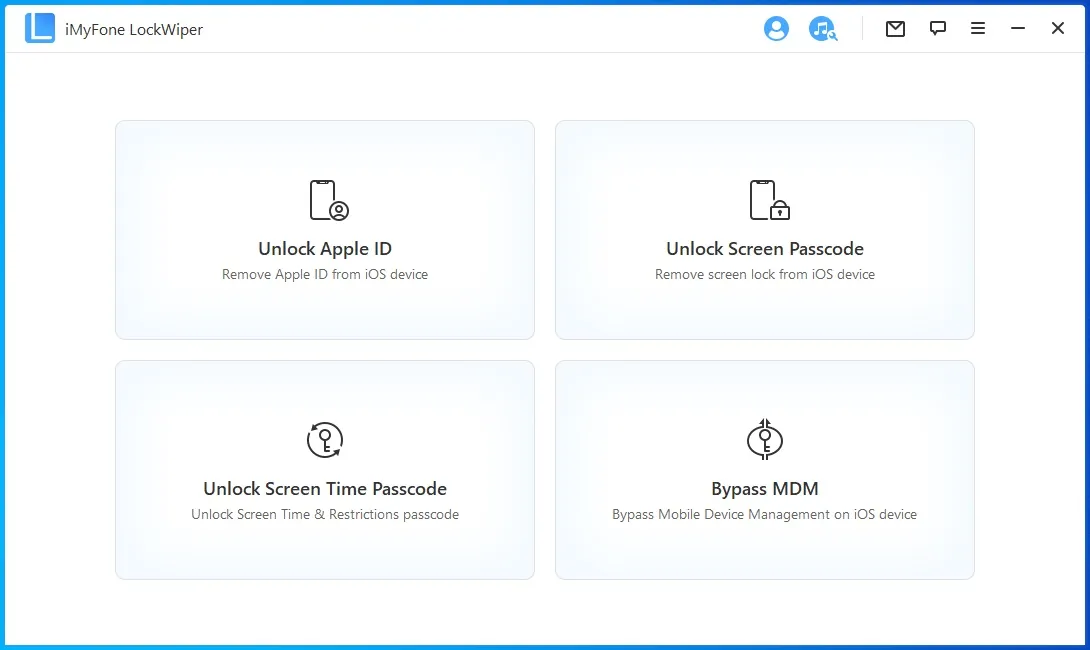This screenshot has width=1090, height=650.
Task: Select the Unlock Screen Passcode heading
Action: click(x=765, y=249)
